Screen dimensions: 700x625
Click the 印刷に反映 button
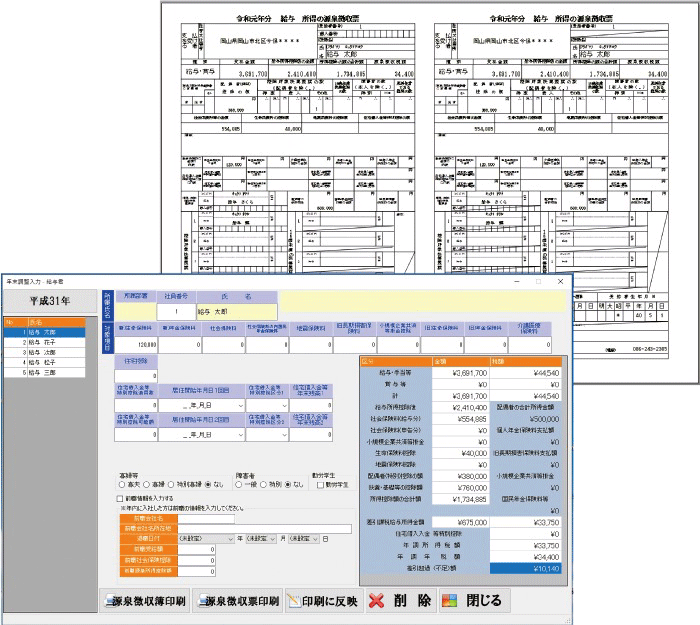coord(324,600)
